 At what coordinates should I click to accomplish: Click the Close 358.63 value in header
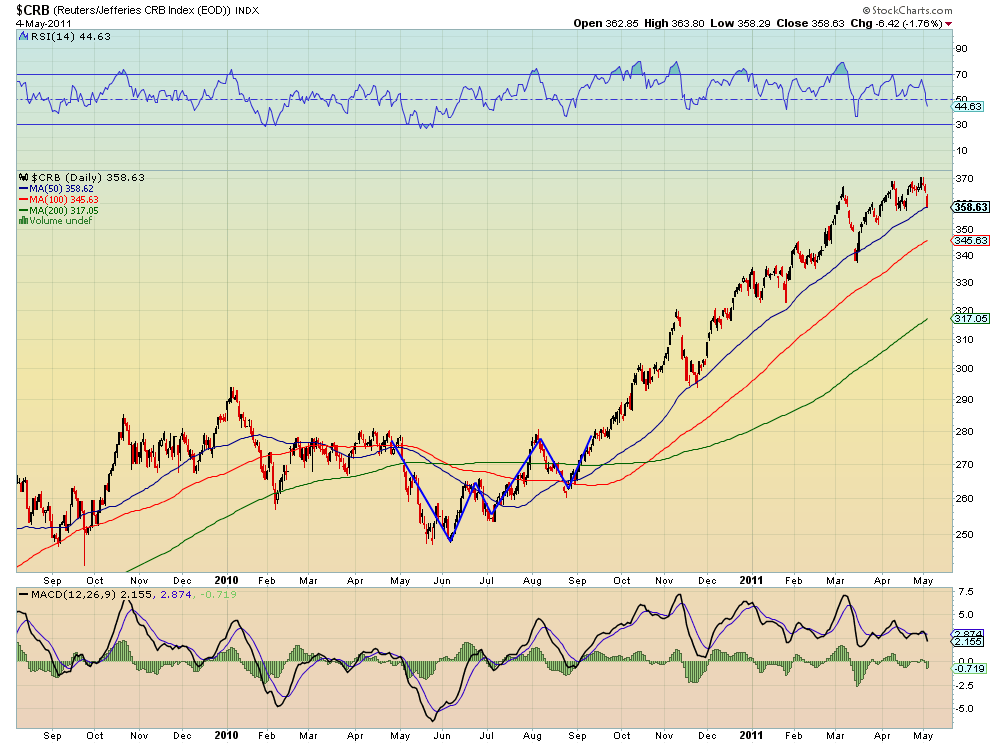pos(810,23)
